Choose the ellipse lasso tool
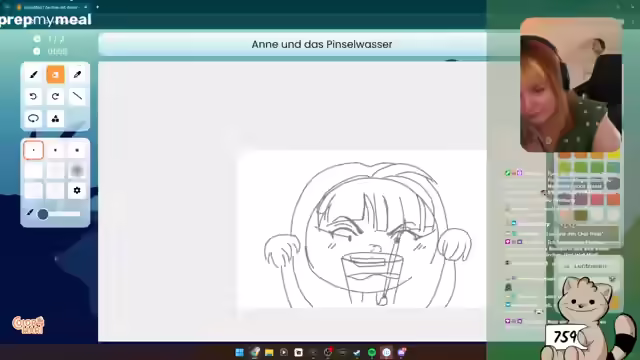The image size is (640, 360). [x=33, y=118]
